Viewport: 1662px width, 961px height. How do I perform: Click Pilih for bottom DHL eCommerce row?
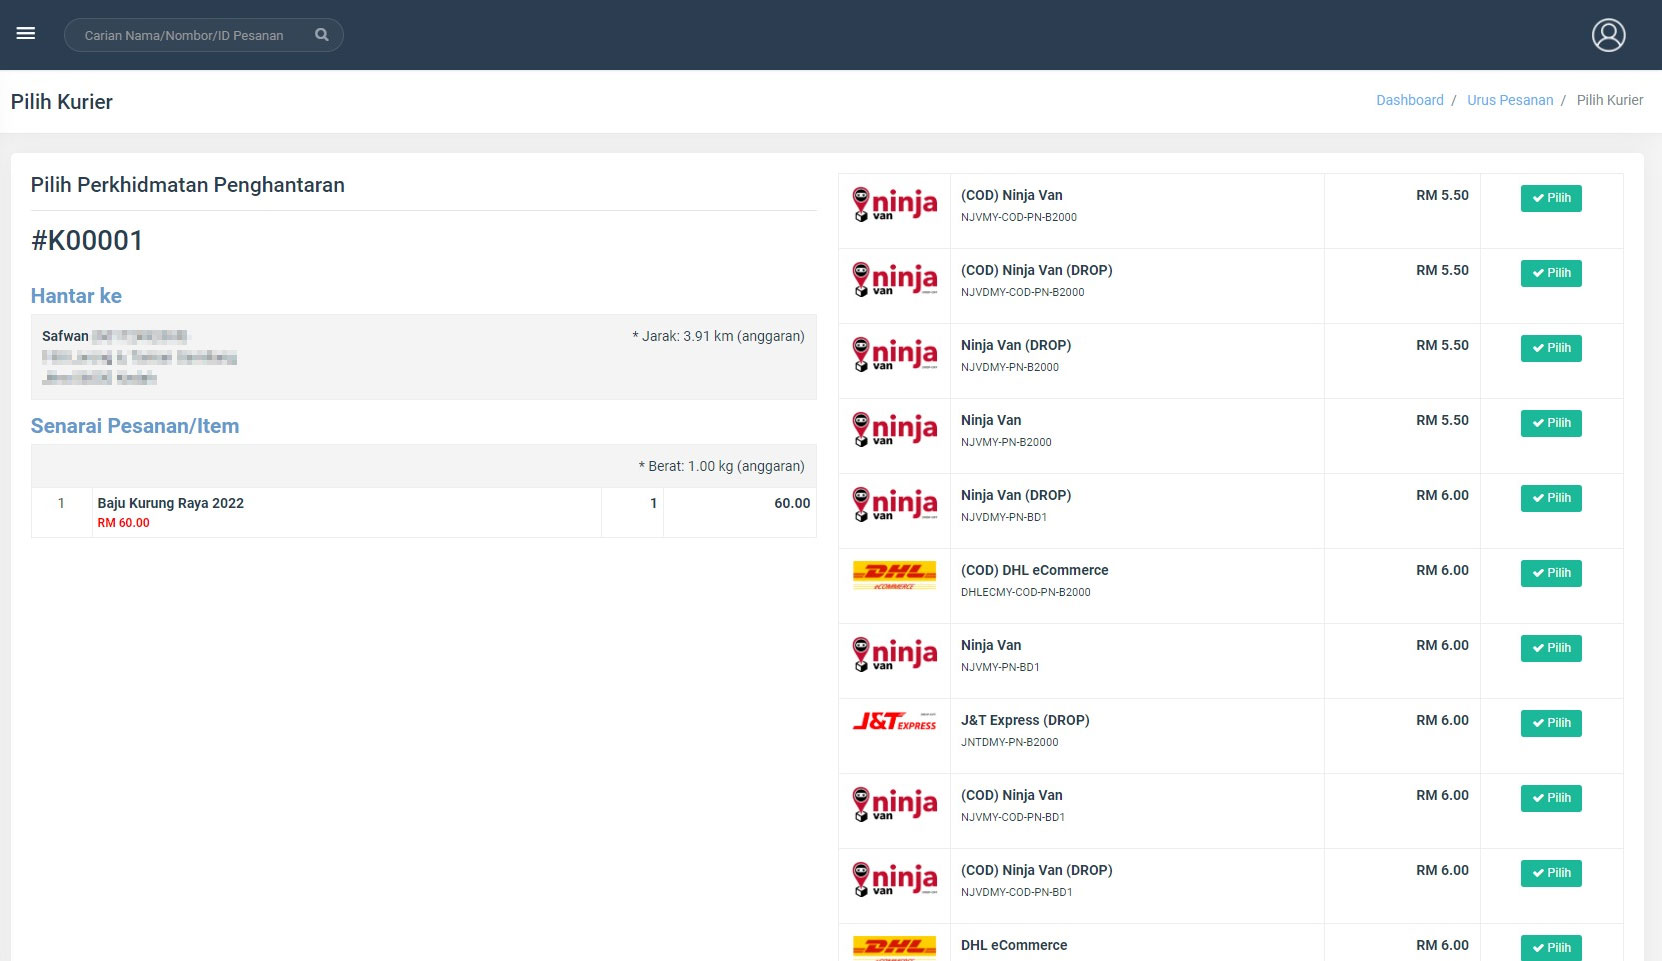tap(1551, 947)
